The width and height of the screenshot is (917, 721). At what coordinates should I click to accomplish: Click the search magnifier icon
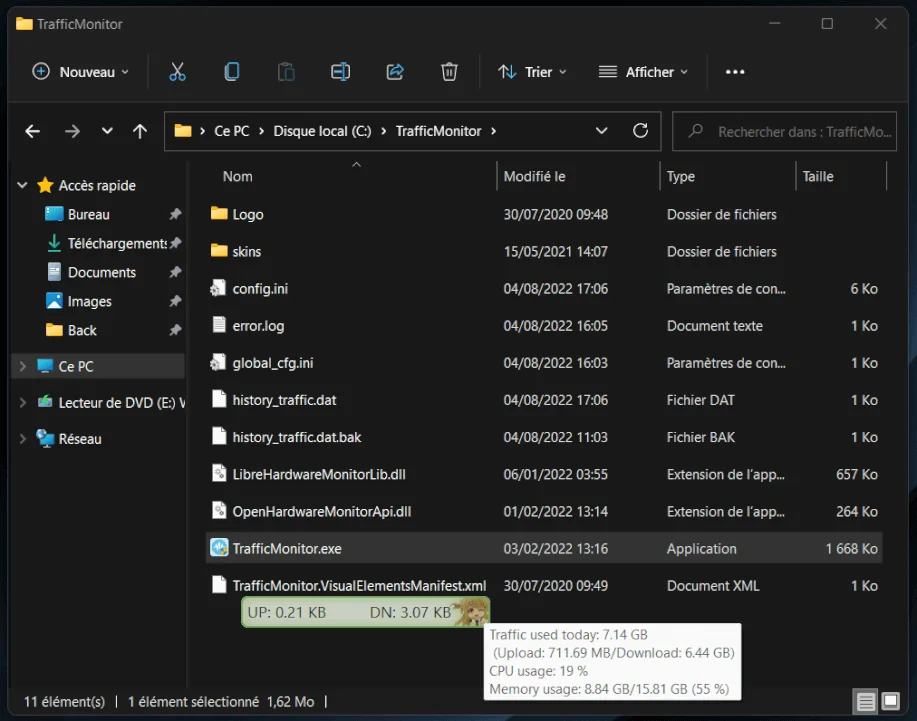(x=695, y=131)
